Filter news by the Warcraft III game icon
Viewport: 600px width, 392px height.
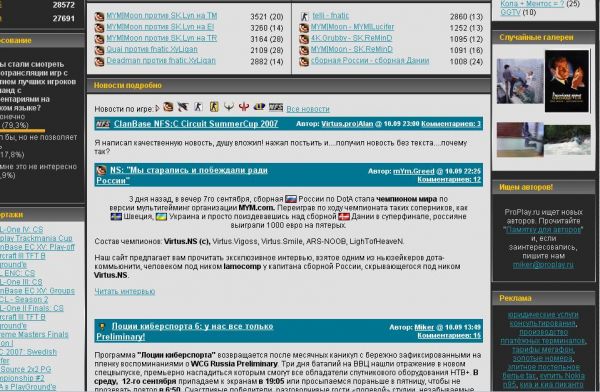pyautogui.click(x=168, y=107)
